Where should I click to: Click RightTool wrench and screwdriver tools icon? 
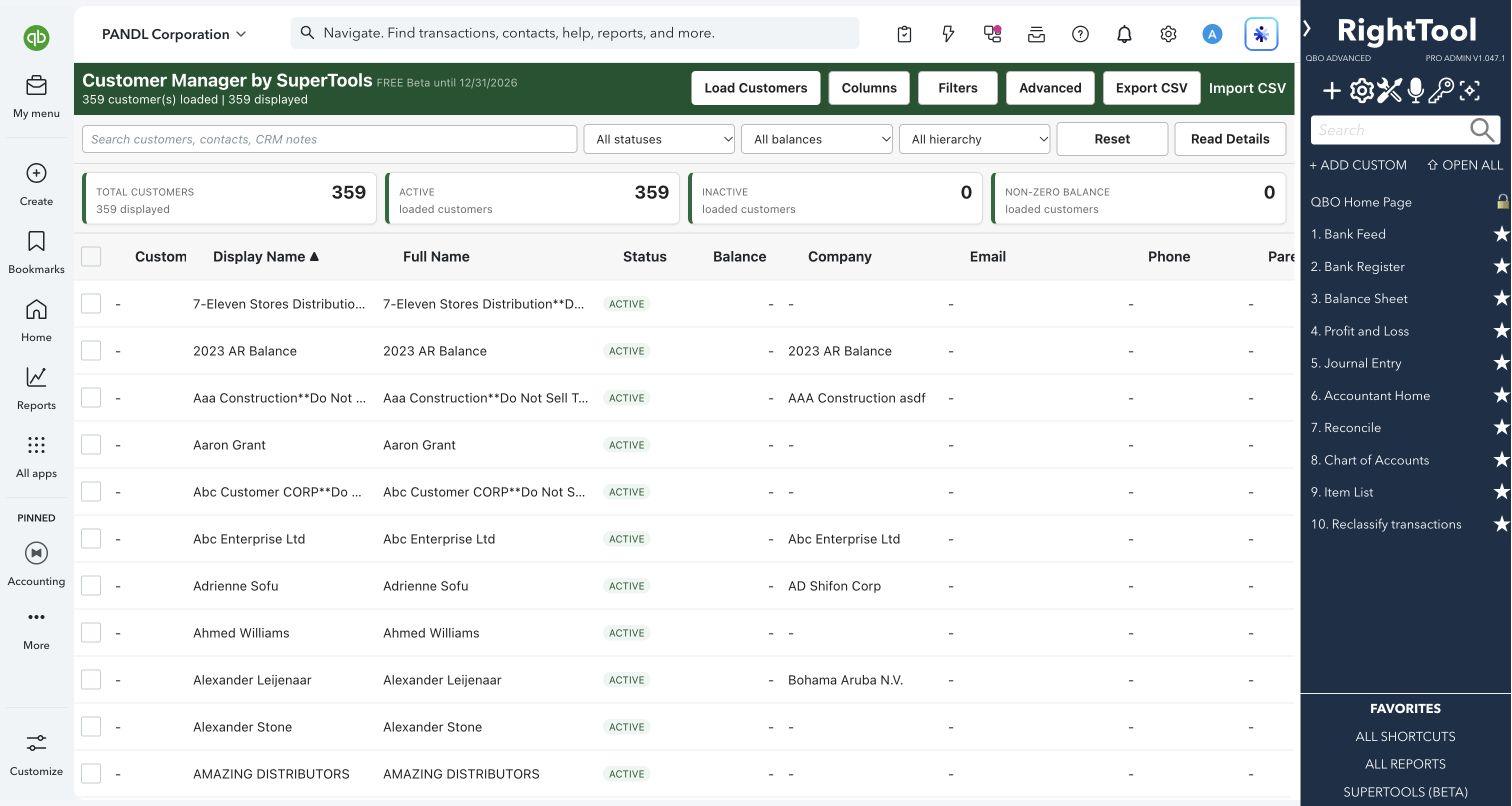pyautogui.click(x=1389, y=92)
